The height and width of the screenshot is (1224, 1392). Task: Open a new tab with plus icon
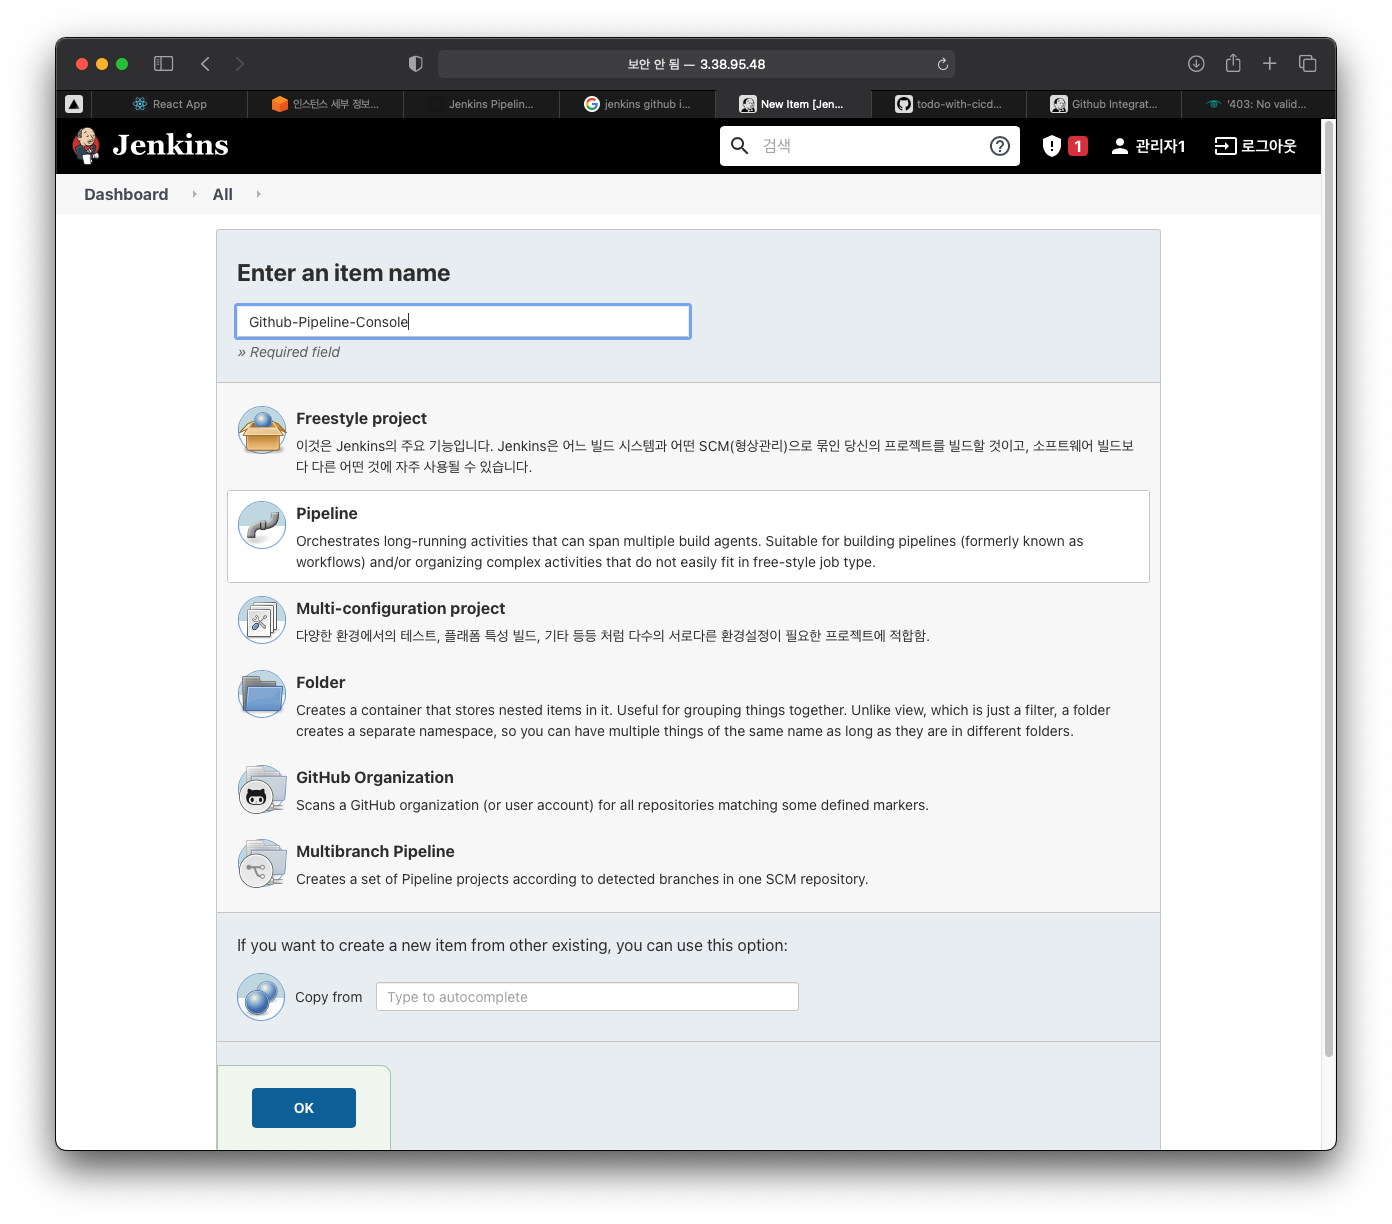click(1270, 64)
